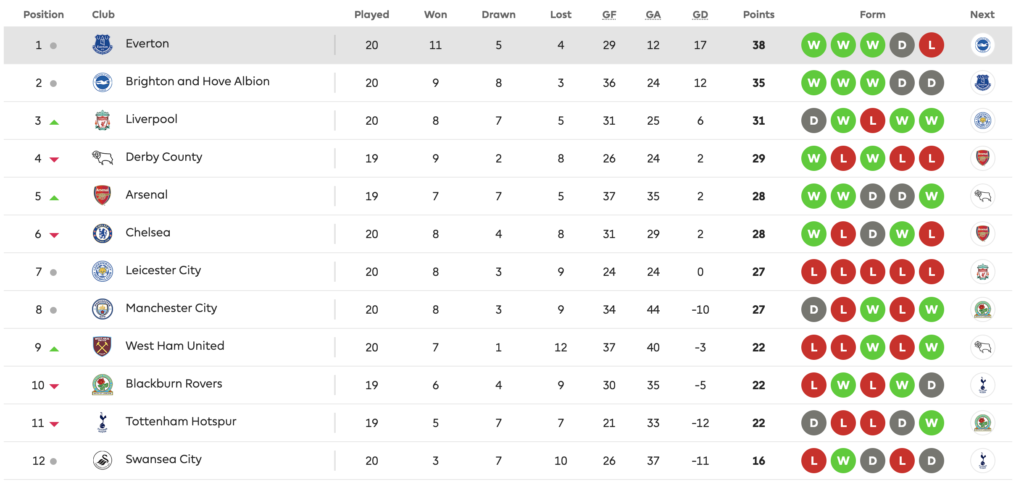1024x490 pixels.
Task: Select Liverpool's first grey D form result
Action: (814, 121)
